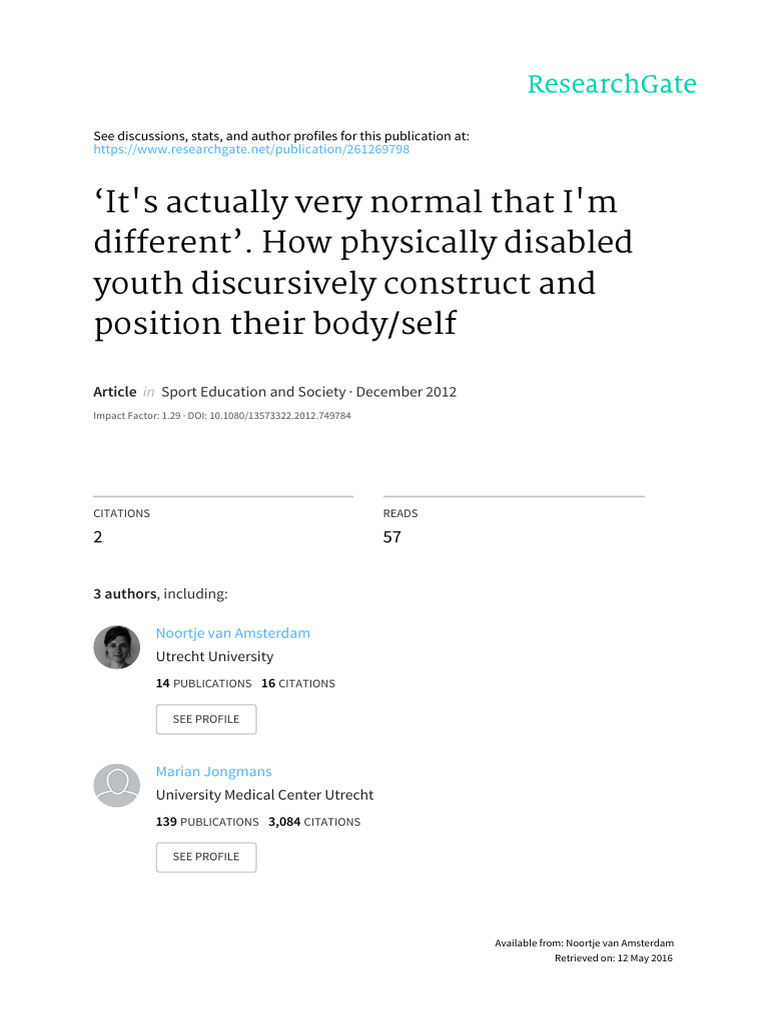Click the CITATIONS count of 2
This screenshot has height=1024, width=768.
pyautogui.click(x=98, y=537)
